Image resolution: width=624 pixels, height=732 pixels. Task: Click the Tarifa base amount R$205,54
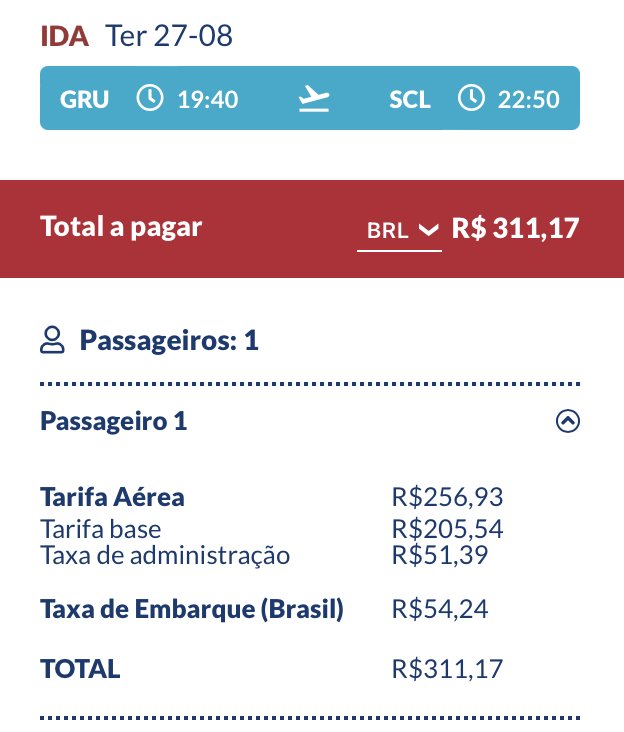click(x=447, y=529)
